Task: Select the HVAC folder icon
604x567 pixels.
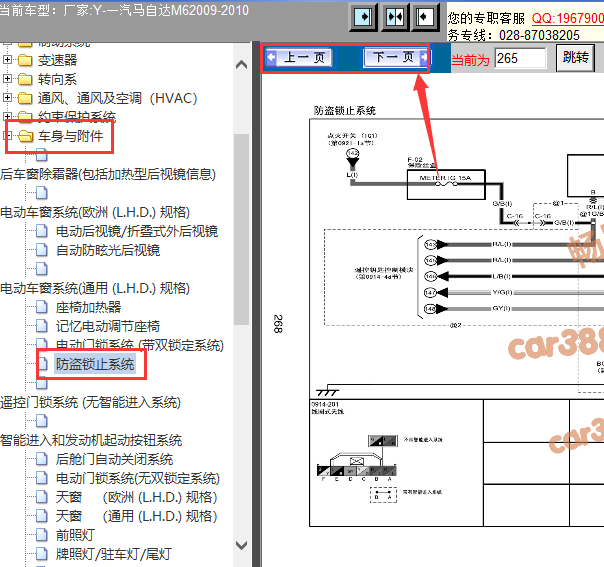Action: [25, 98]
